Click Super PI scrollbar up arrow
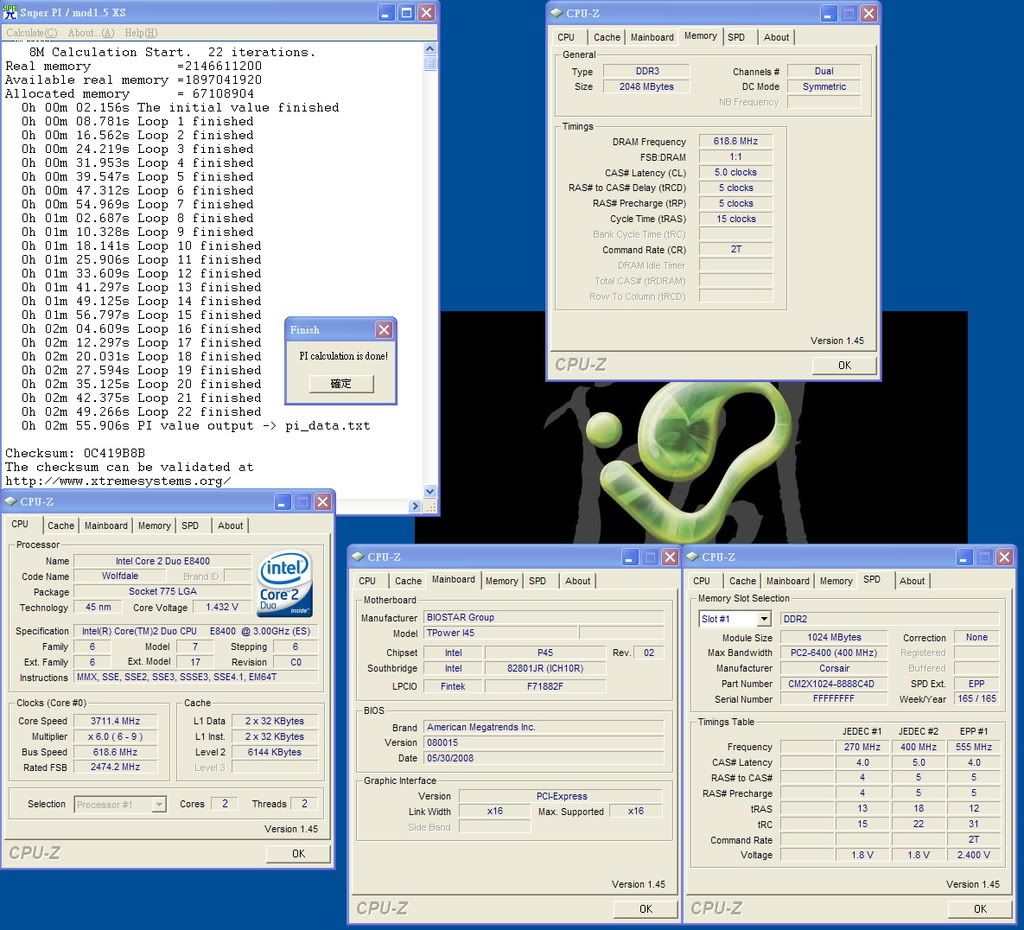 (431, 48)
